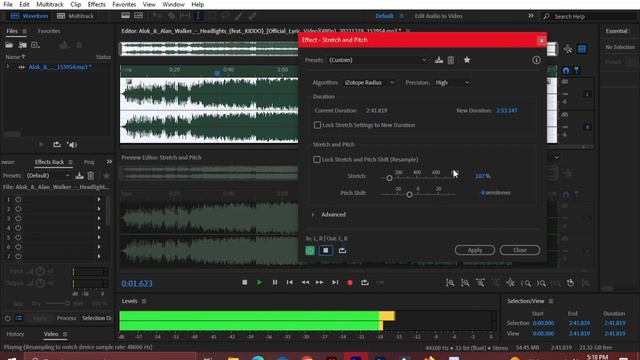Switch to the Favorites panel tab

(49, 31)
